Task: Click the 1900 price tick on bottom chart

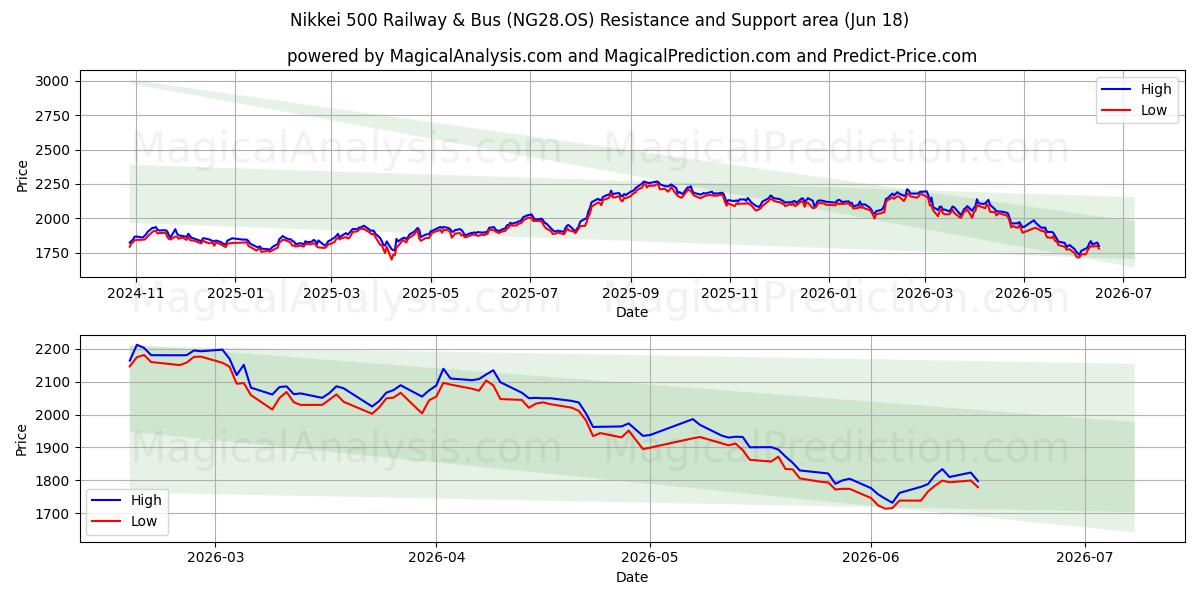Action: [52, 448]
